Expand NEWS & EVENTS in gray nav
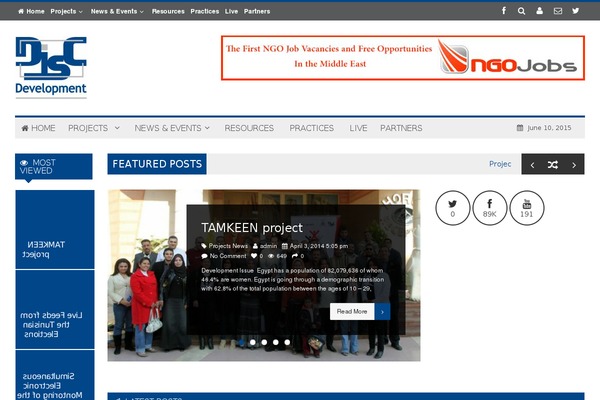This screenshot has width=600, height=400. point(172,128)
